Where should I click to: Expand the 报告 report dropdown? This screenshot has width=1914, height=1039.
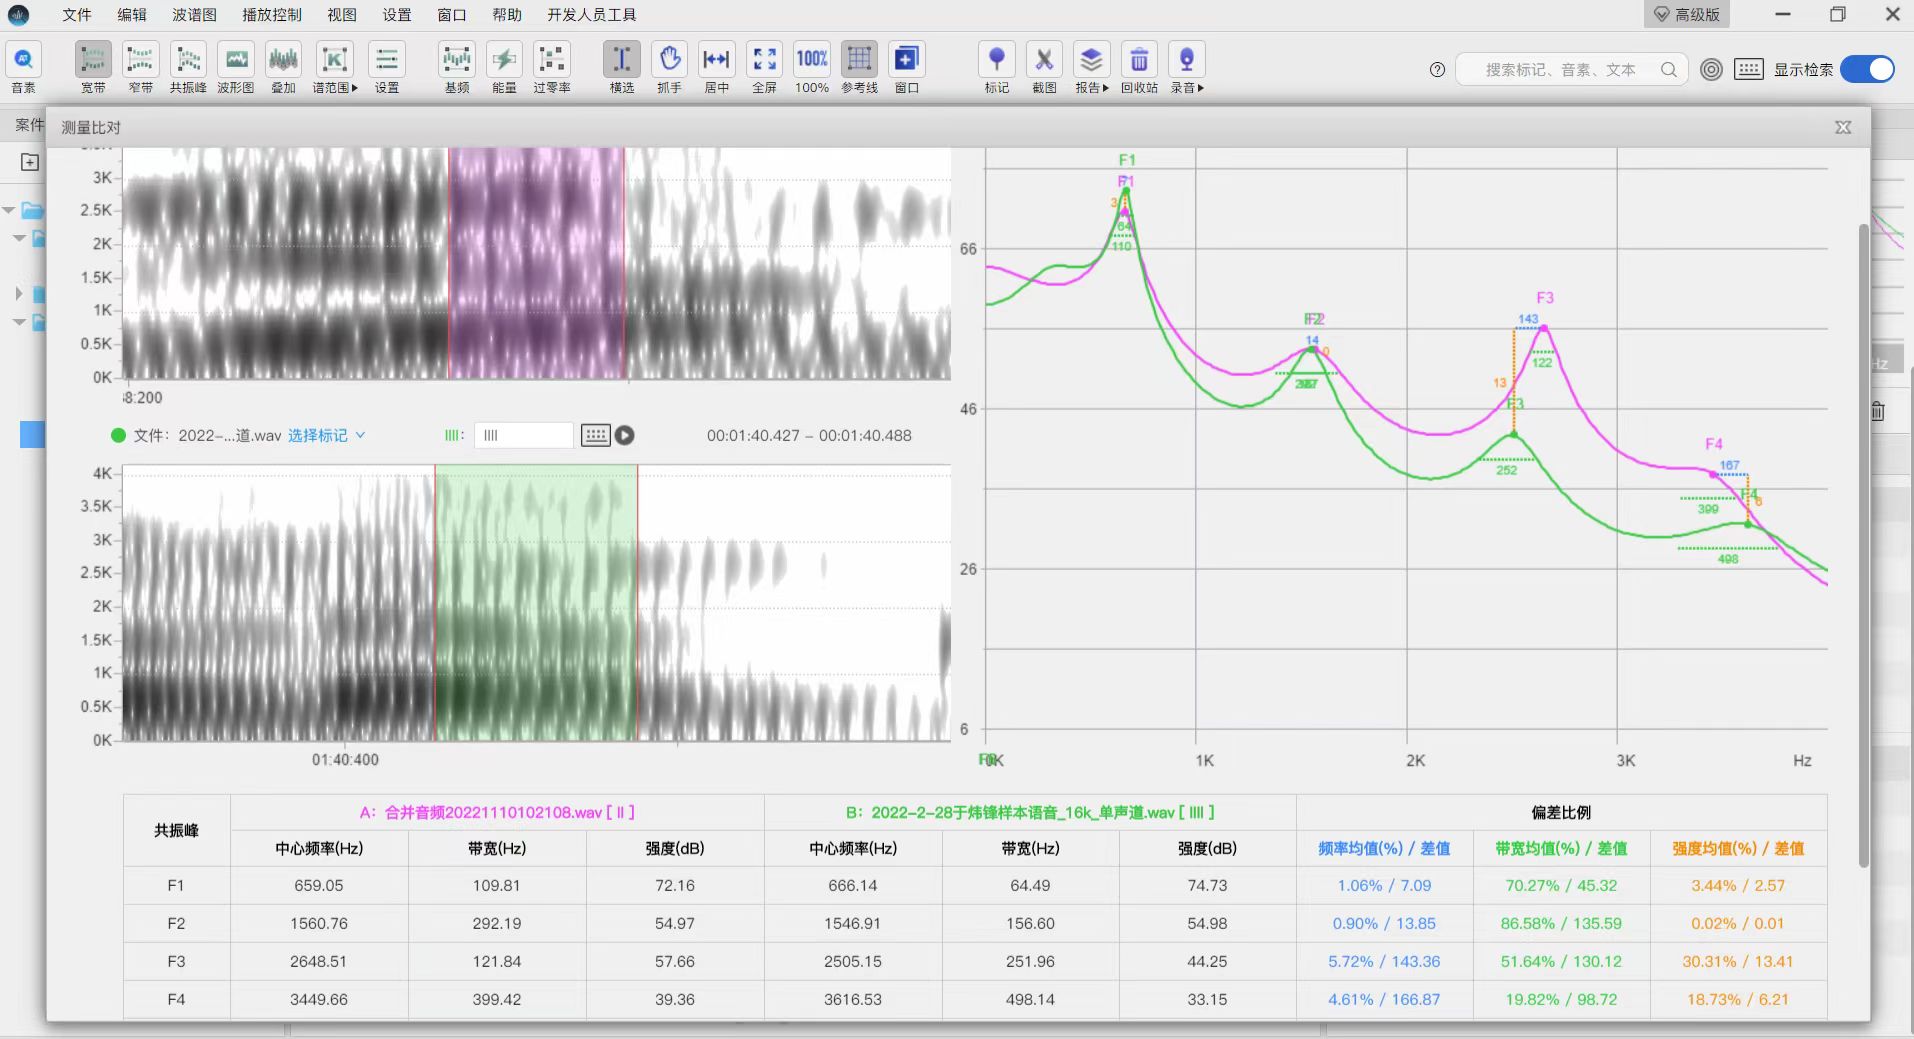(x=1091, y=68)
